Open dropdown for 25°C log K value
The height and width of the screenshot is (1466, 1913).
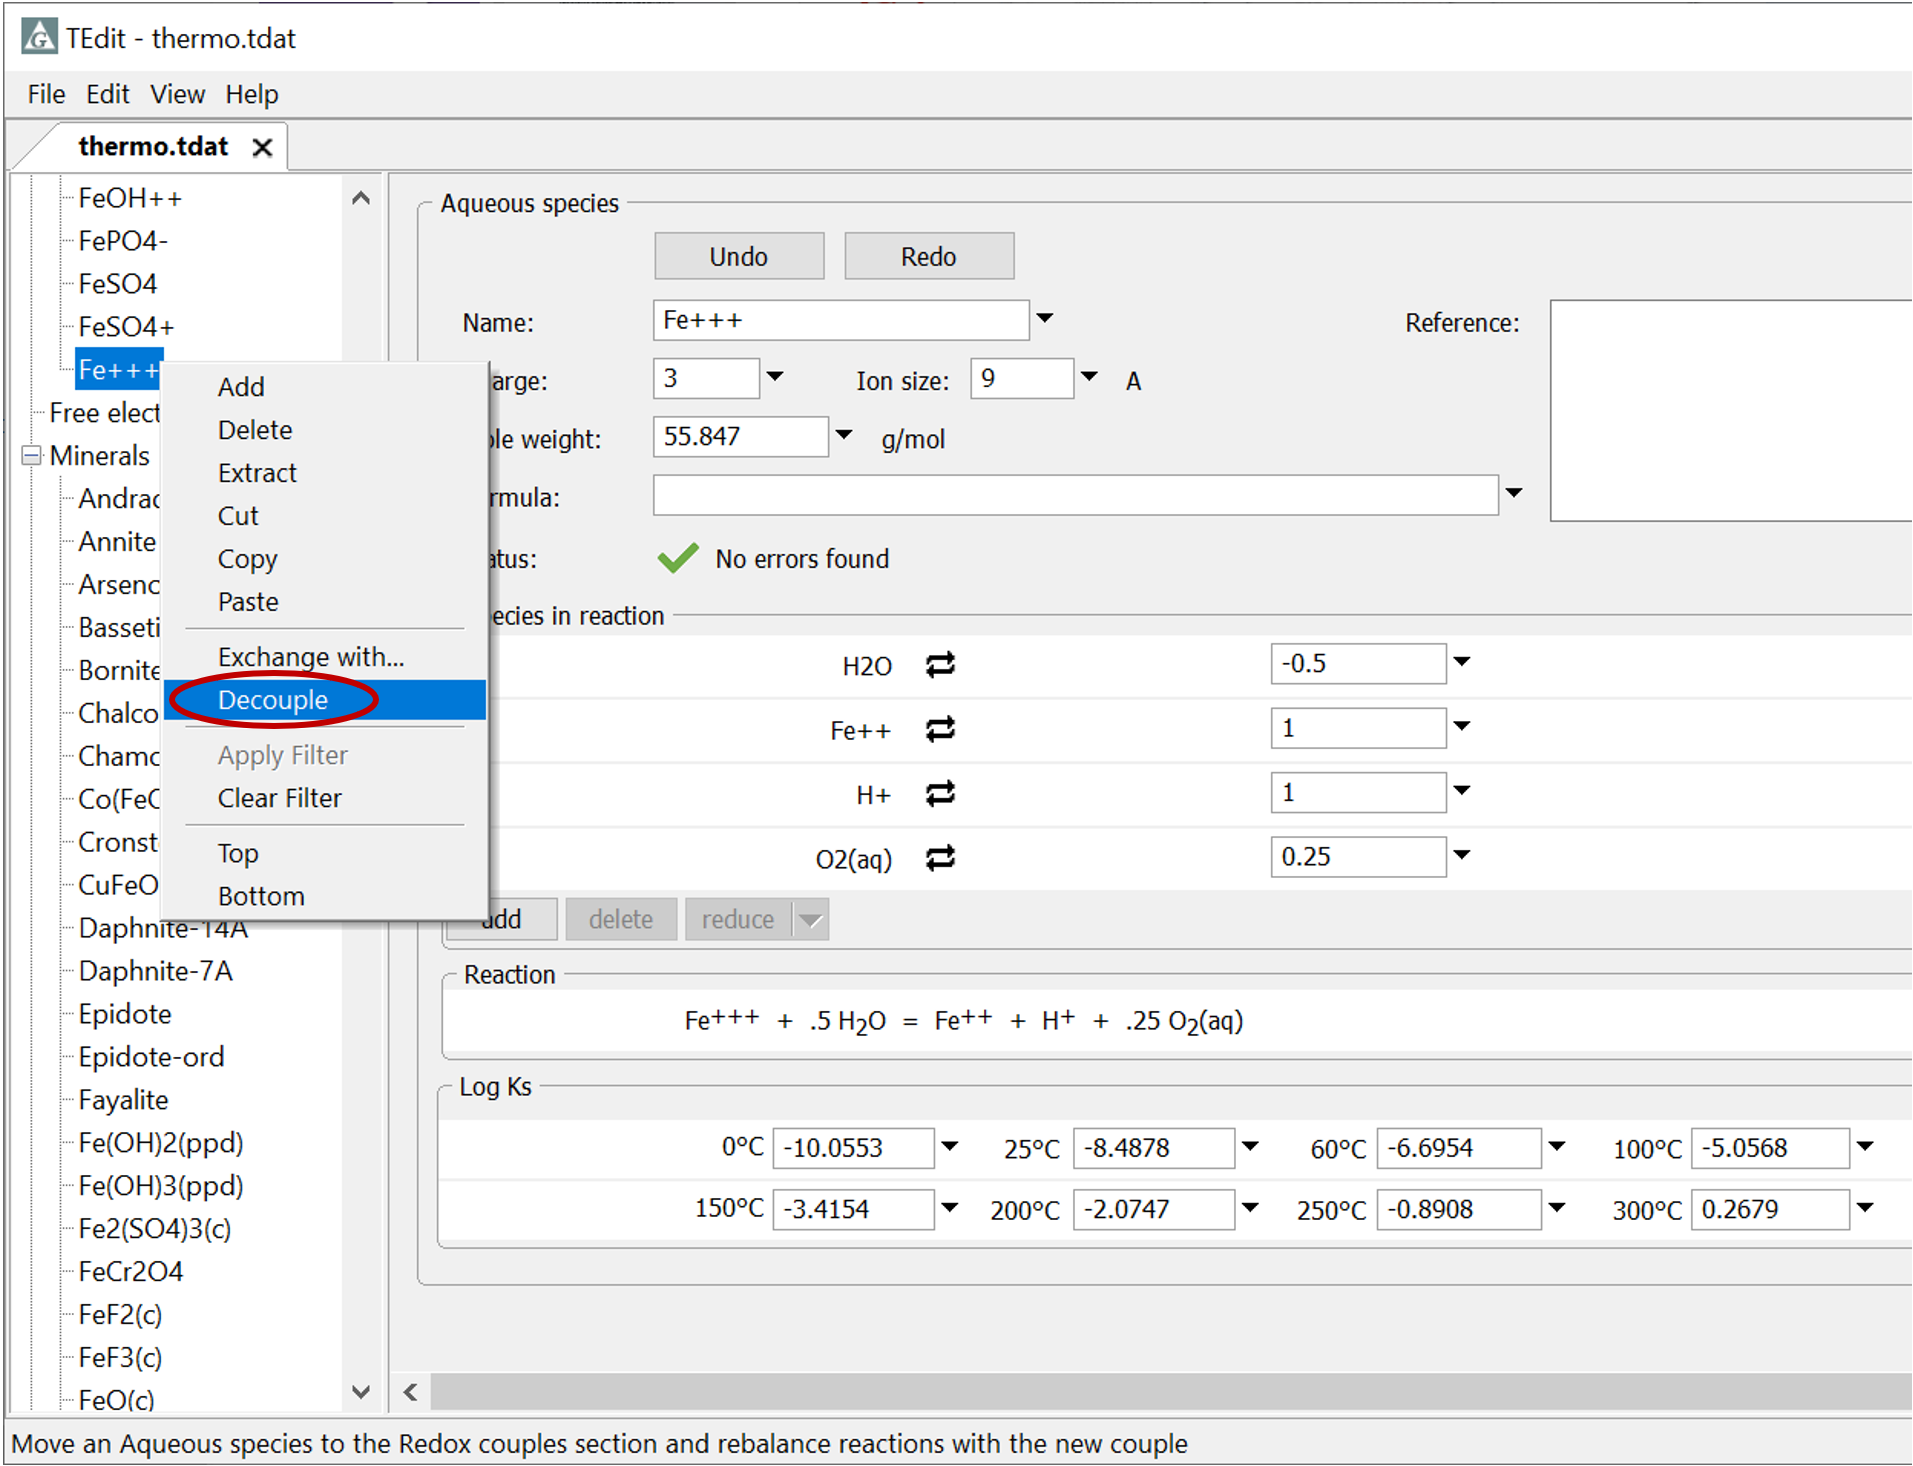pyautogui.click(x=1250, y=1147)
